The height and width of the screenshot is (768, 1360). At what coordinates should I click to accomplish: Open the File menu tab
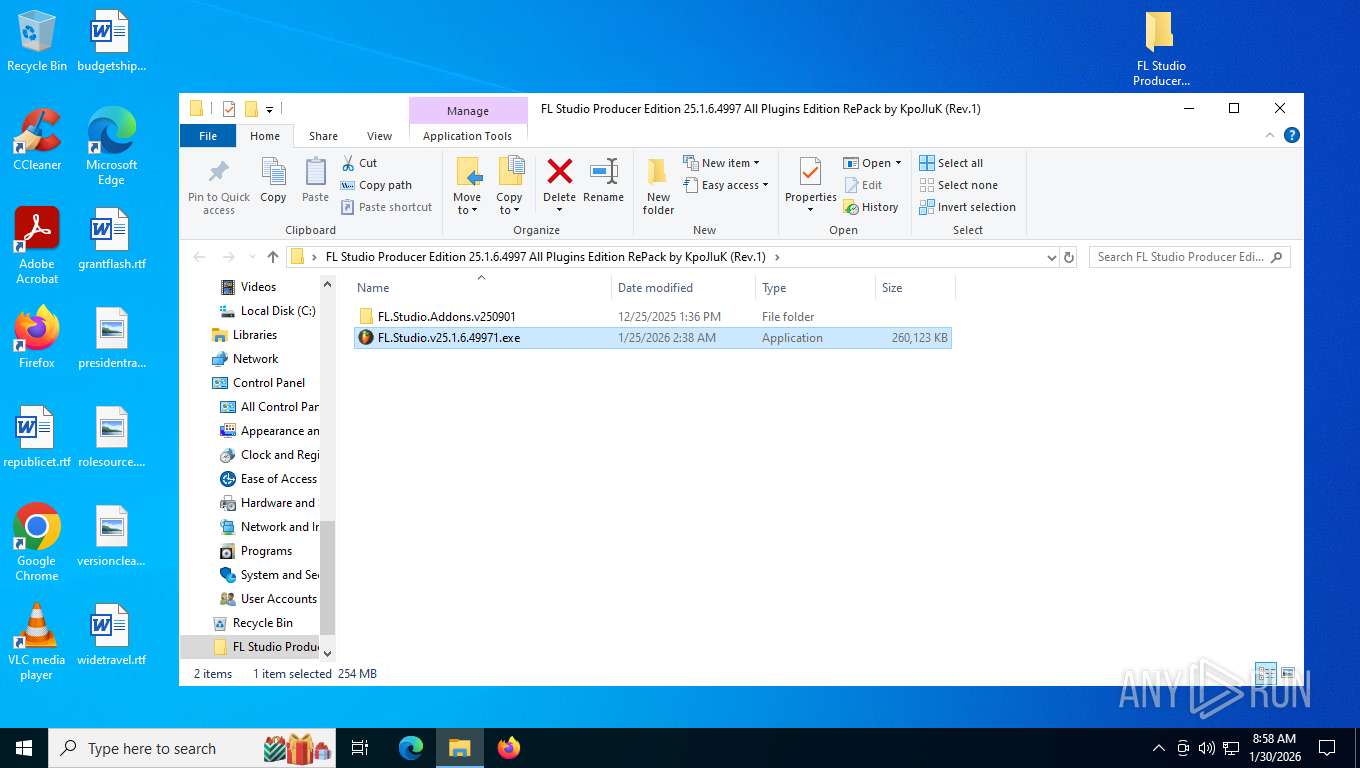click(208, 136)
